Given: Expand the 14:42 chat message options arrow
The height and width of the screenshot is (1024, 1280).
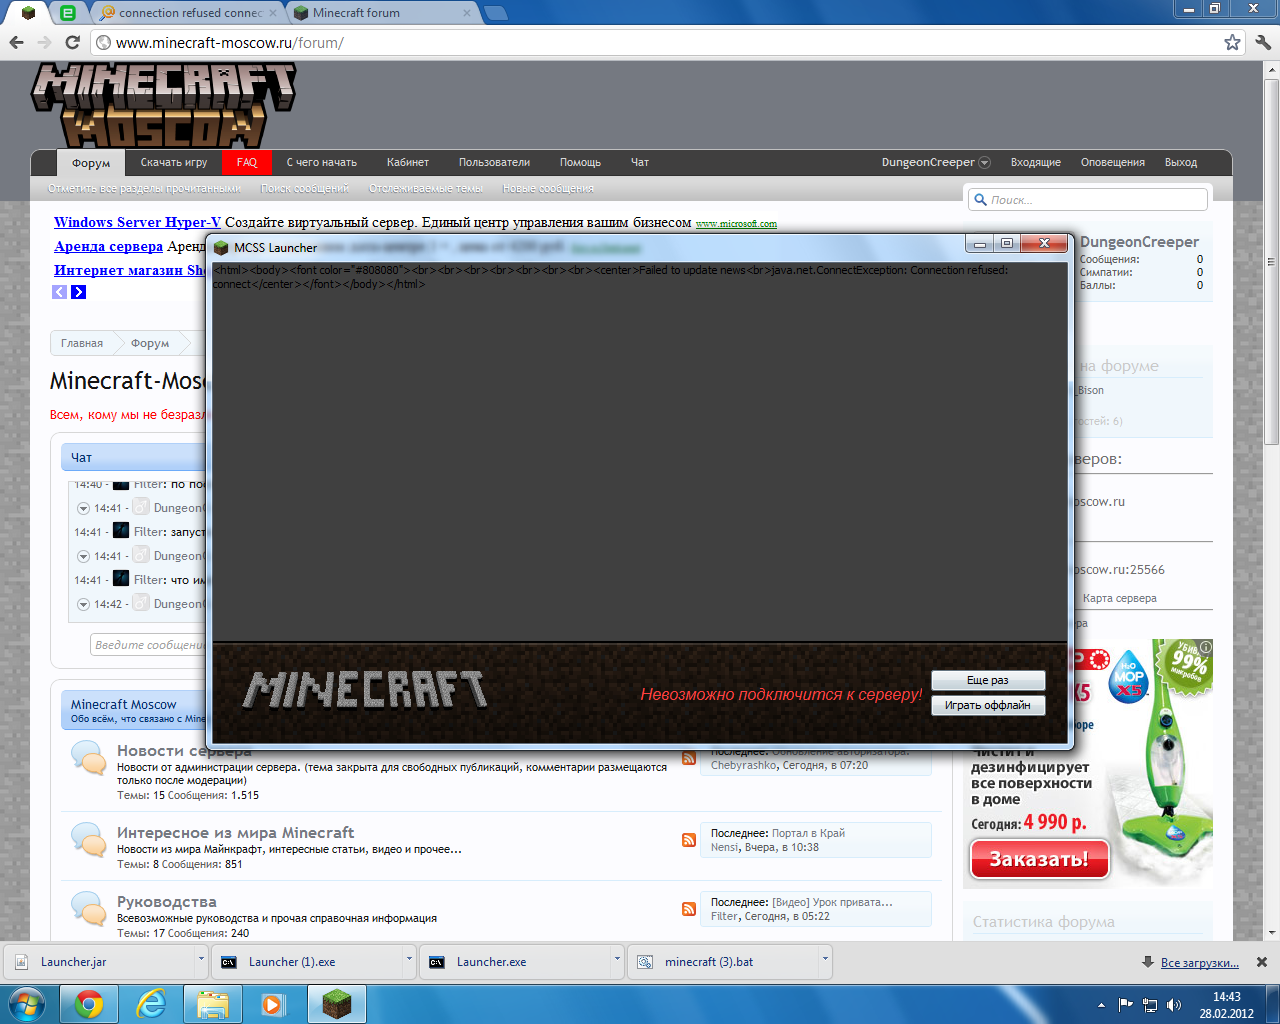Looking at the screenshot, I should point(83,604).
